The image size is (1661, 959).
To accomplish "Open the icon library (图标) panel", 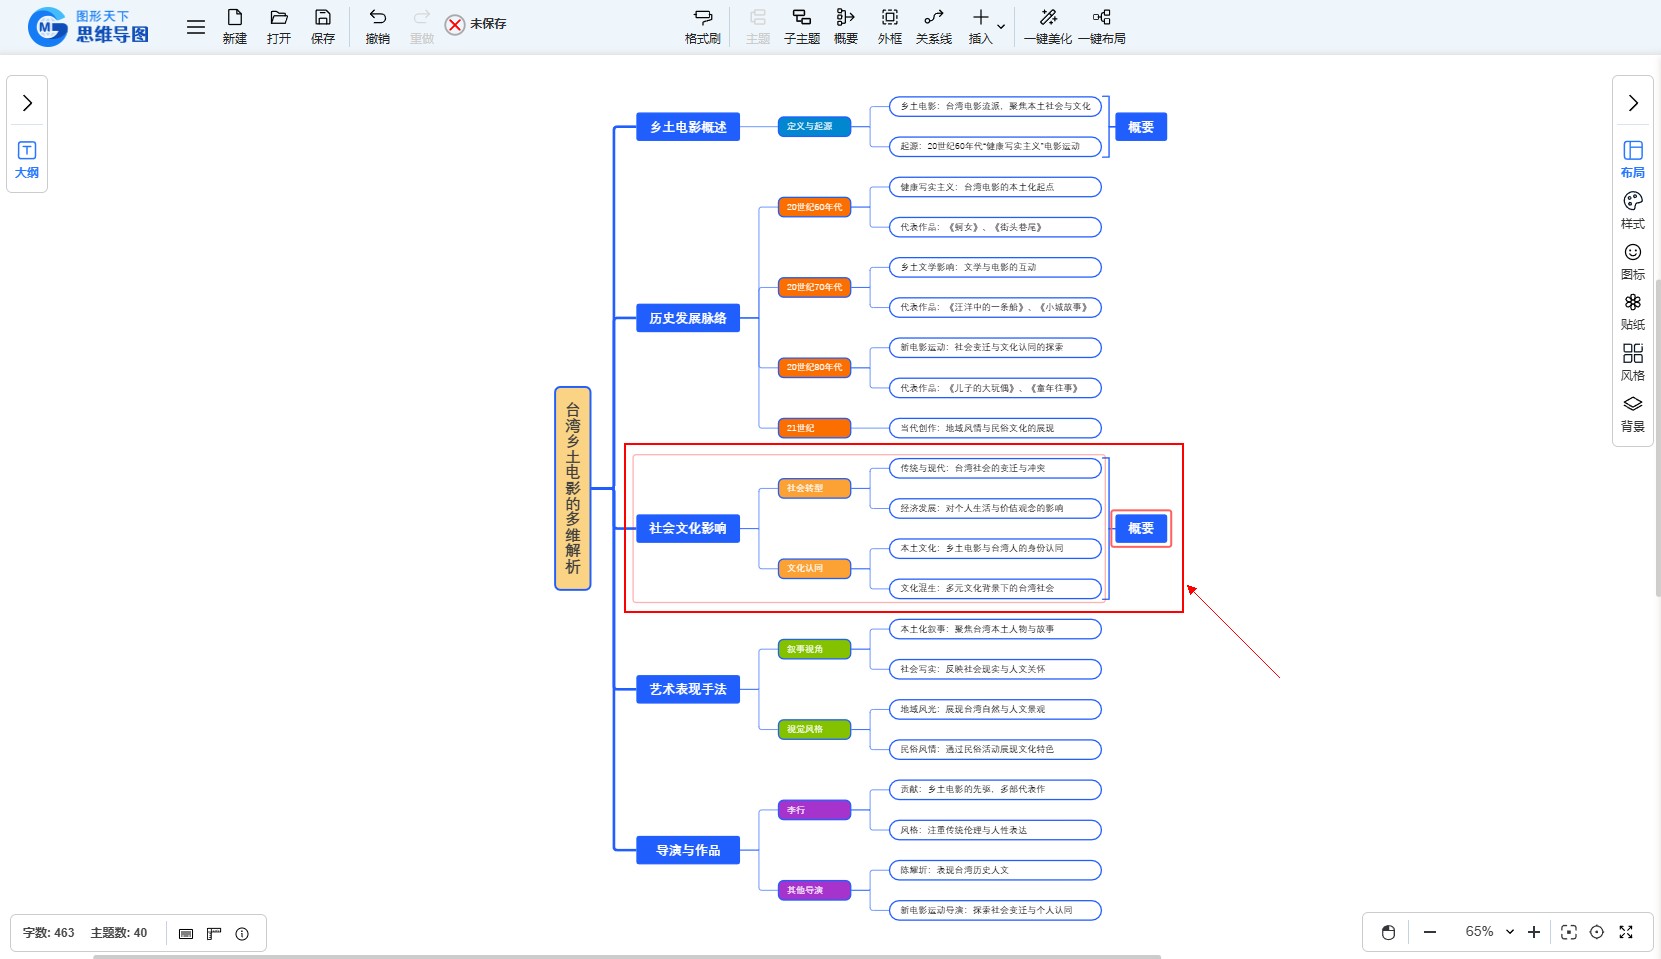I will 1632,260.
